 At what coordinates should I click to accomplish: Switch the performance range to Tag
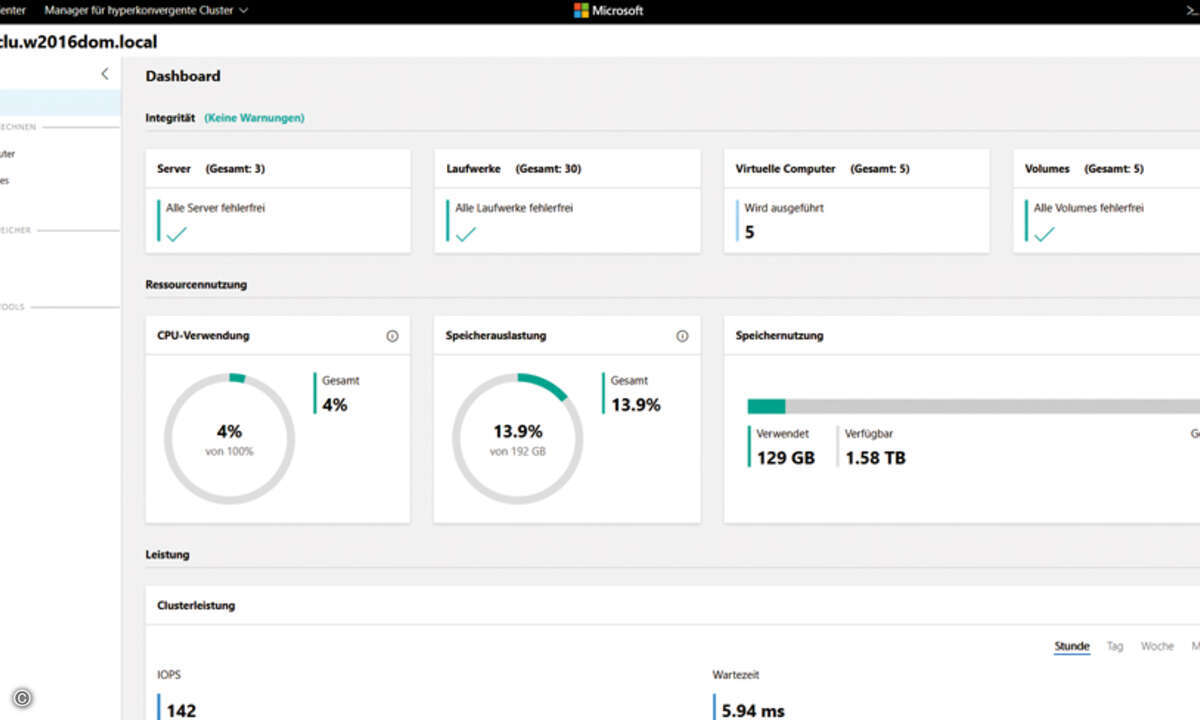coord(1115,646)
